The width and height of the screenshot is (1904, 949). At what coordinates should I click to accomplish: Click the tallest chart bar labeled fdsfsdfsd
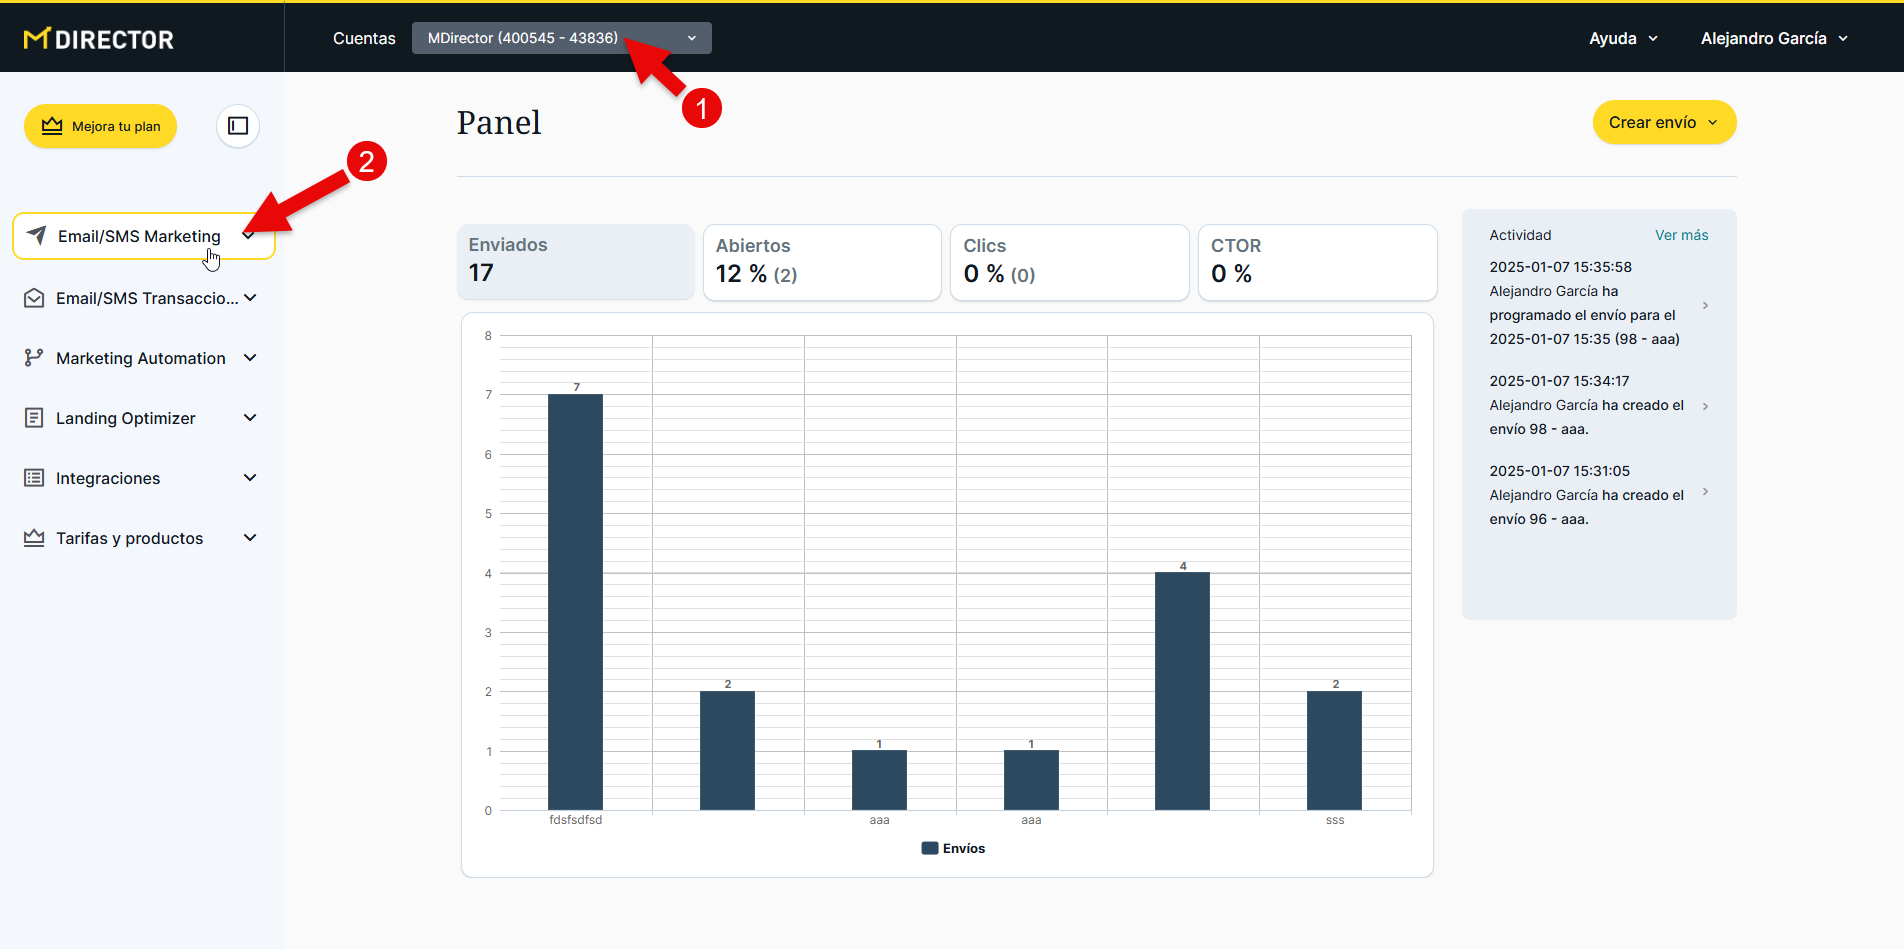coord(575,601)
